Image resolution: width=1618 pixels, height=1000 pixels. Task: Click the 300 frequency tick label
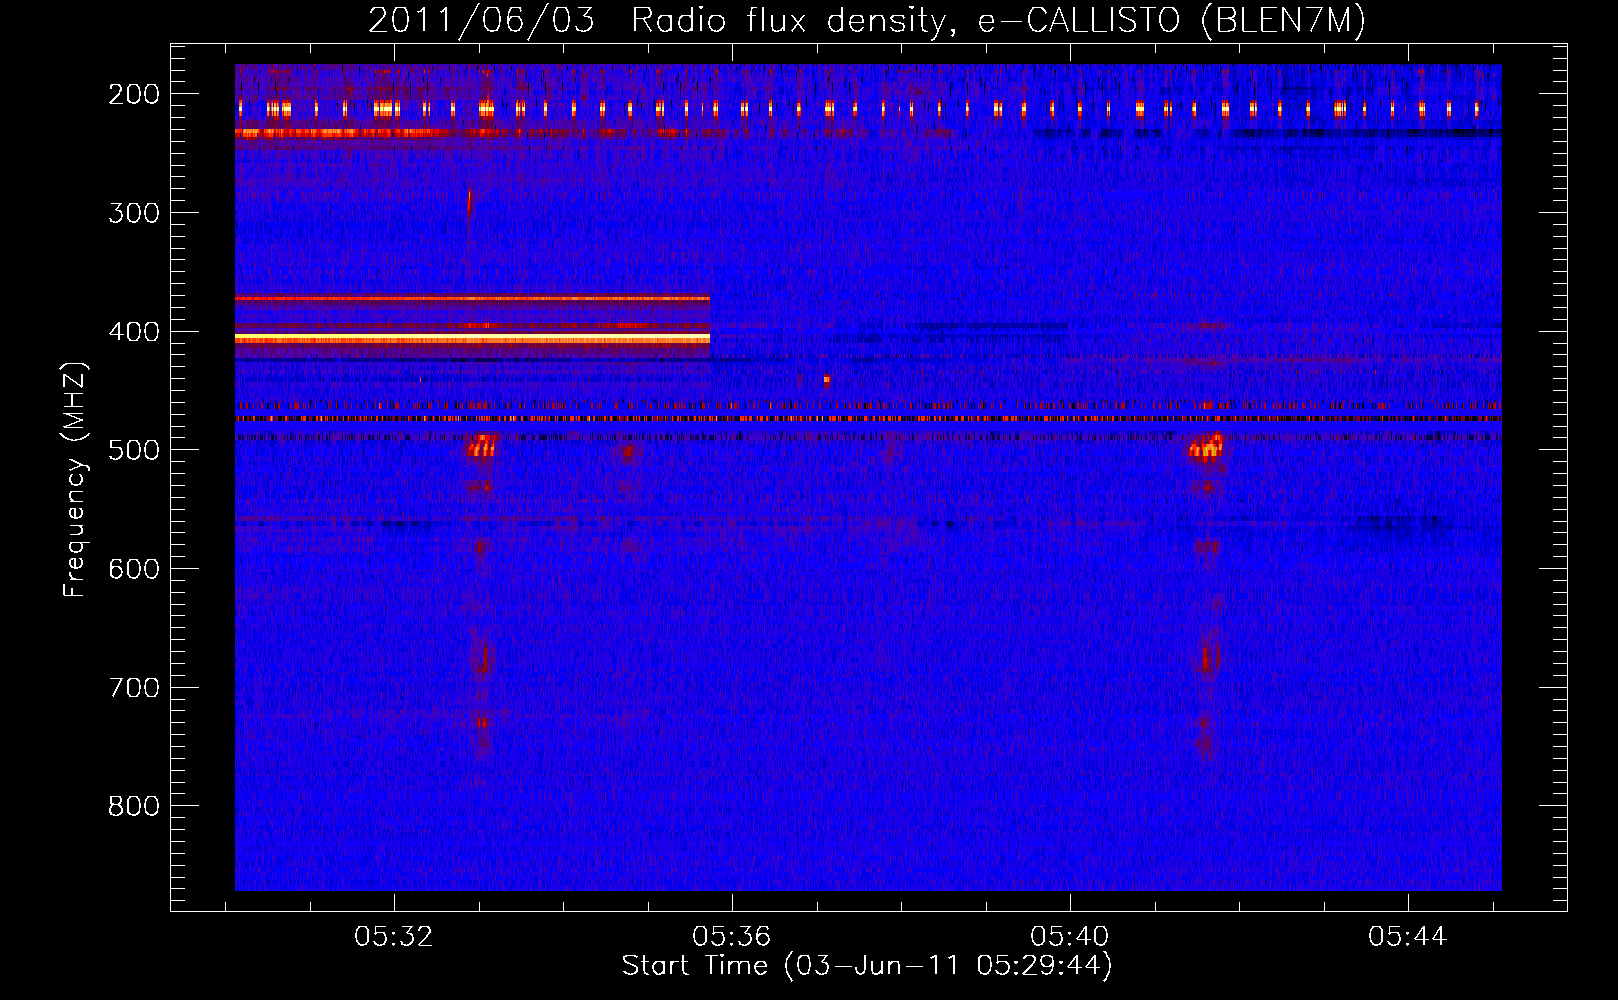point(134,213)
